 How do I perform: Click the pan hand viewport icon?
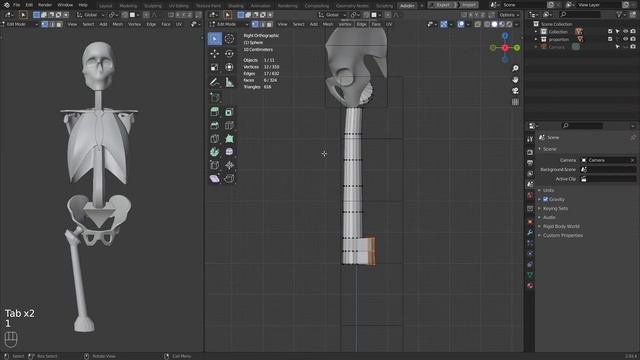[516, 80]
